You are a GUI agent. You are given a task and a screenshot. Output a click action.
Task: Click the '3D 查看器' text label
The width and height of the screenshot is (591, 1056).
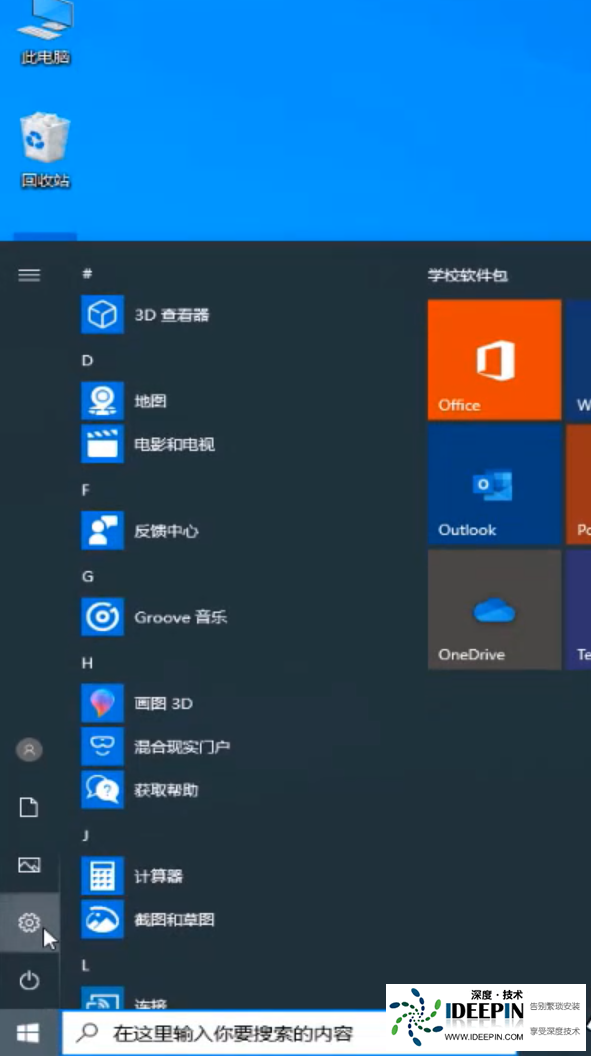pos(172,315)
